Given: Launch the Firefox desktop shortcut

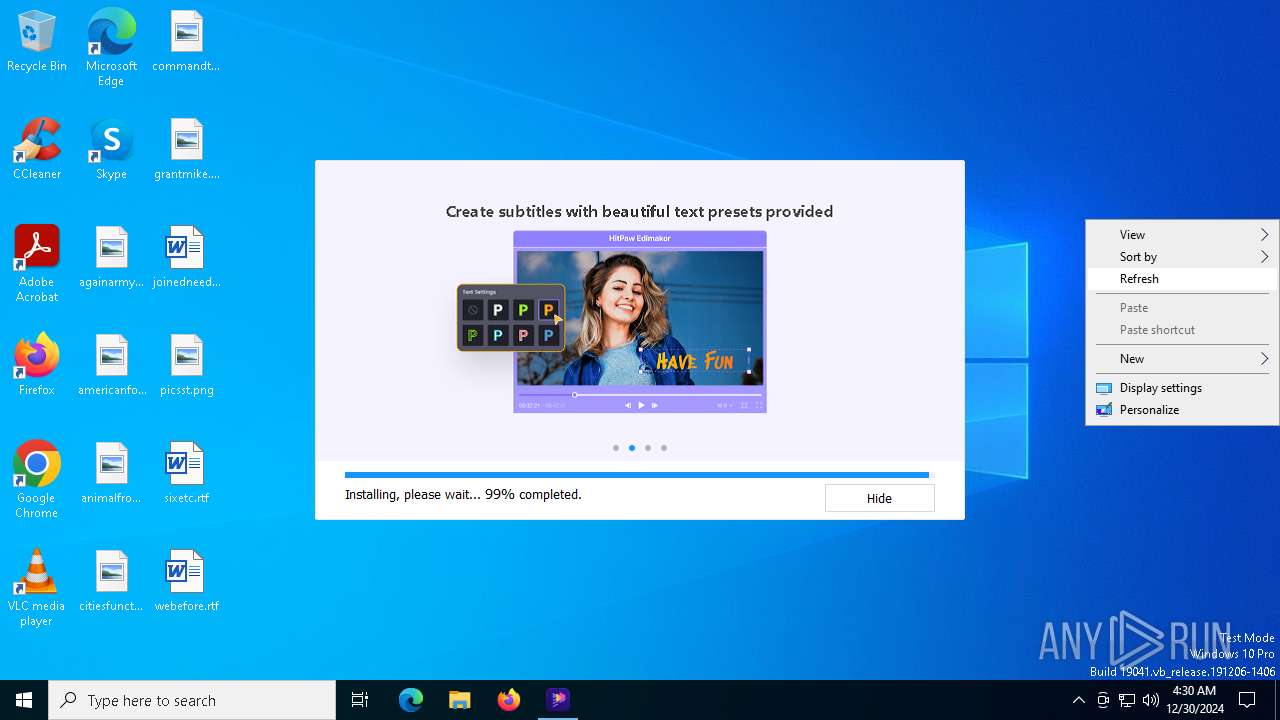Looking at the screenshot, I should tap(37, 366).
